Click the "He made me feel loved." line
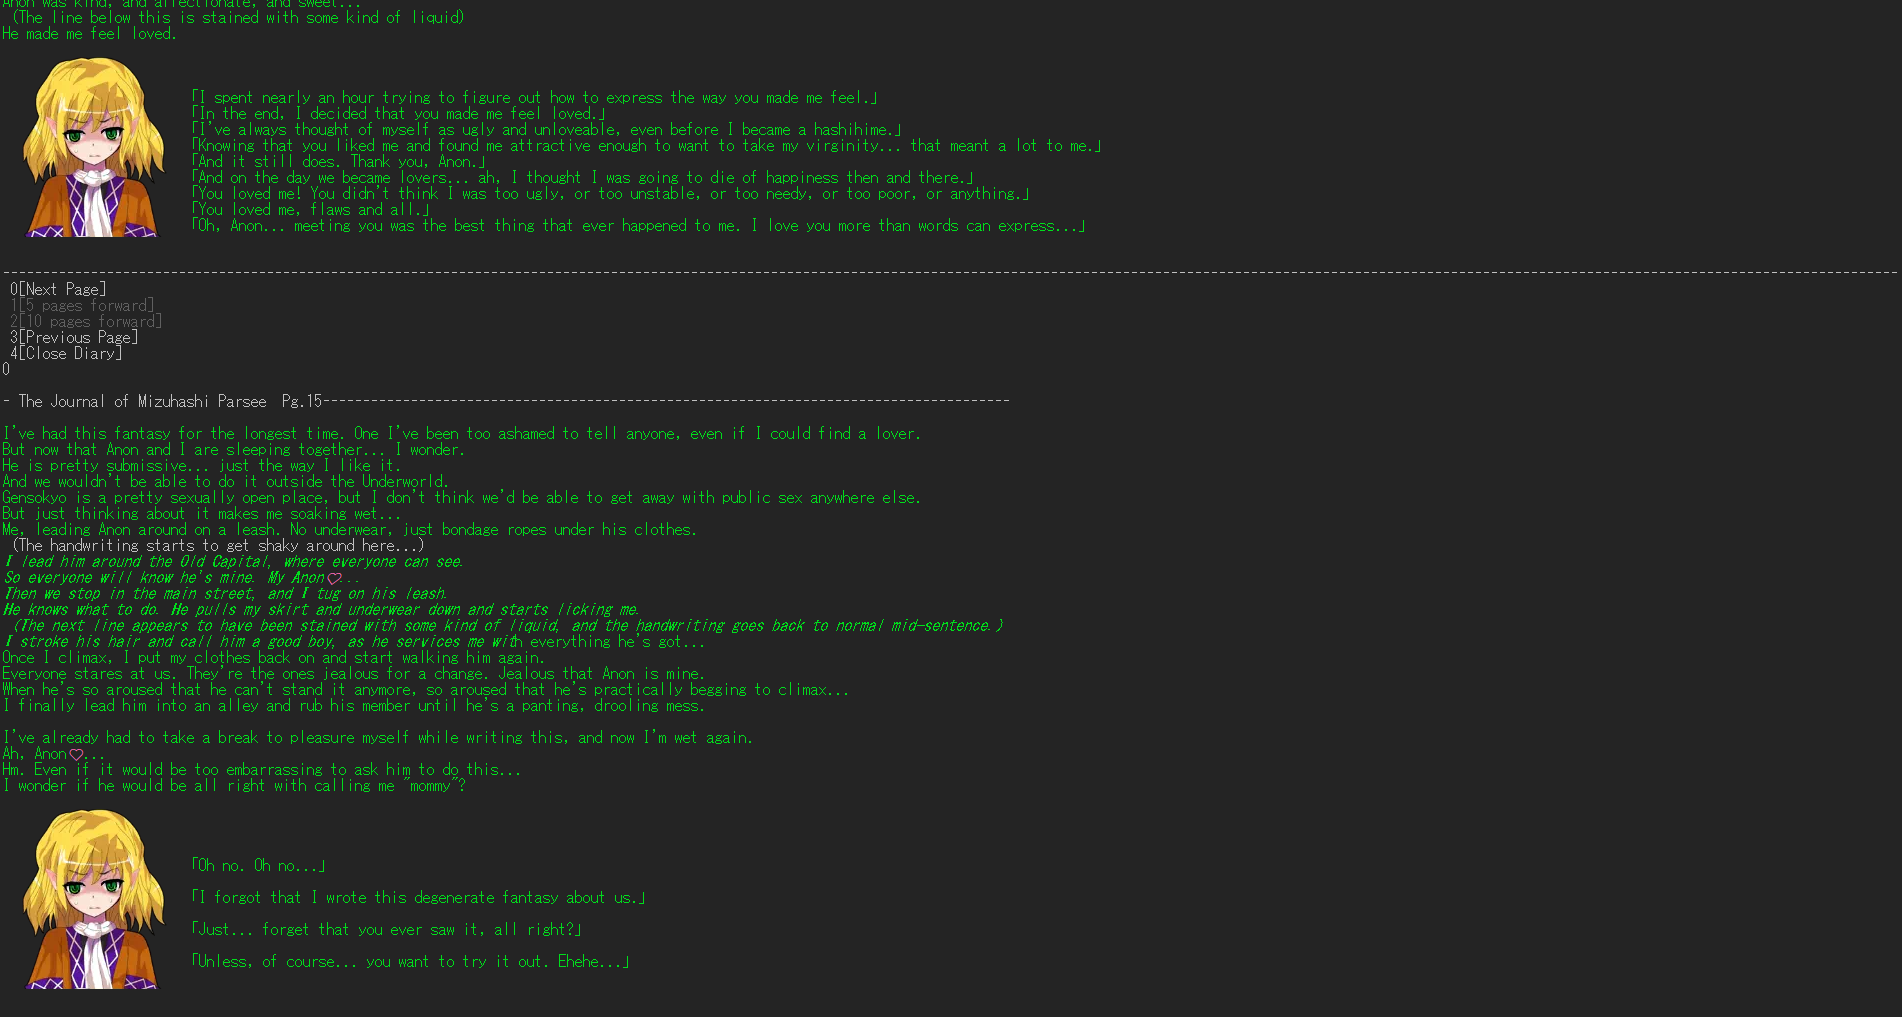Viewport: 1902px width, 1017px height. [90, 33]
